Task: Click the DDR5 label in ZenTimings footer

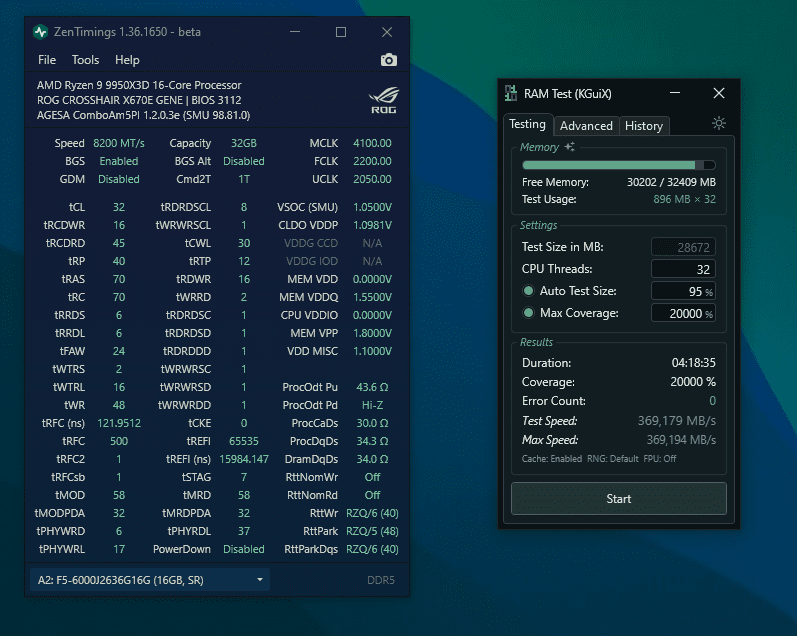Action: [x=381, y=580]
